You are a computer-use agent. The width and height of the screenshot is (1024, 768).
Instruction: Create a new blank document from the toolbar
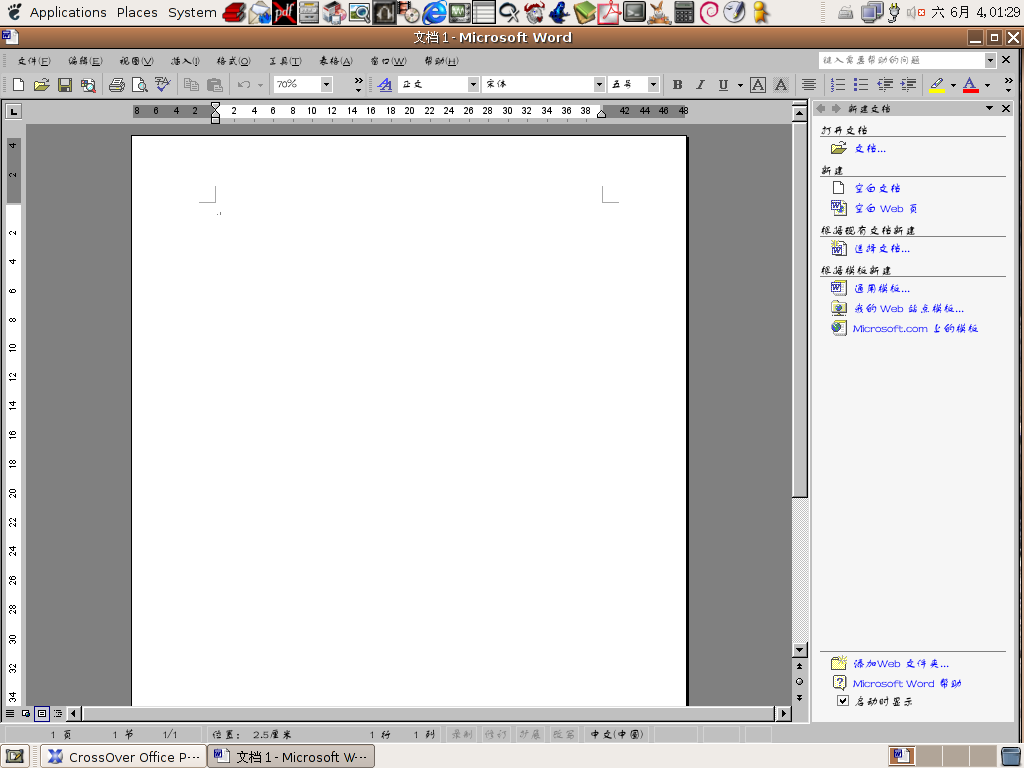(x=18, y=84)
